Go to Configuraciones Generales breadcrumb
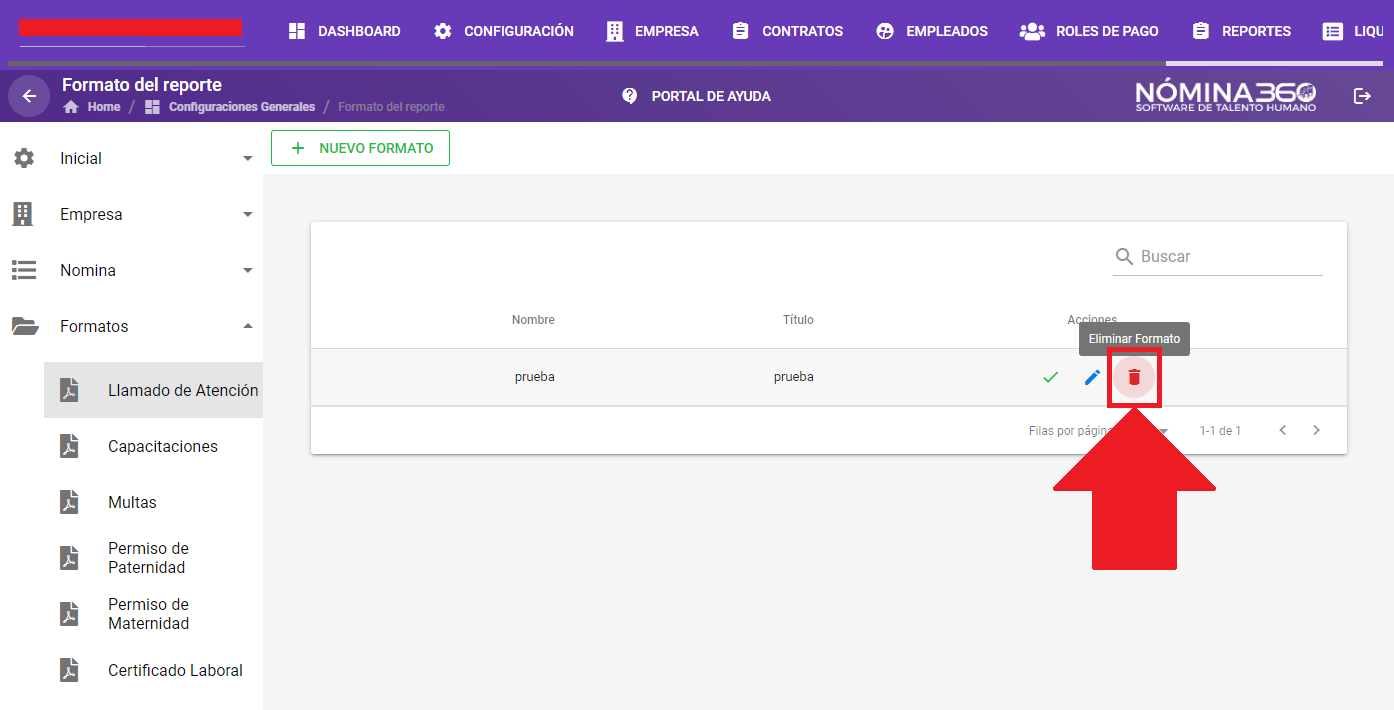This screenshot has width=1394, height=710. tap(241, 107)
